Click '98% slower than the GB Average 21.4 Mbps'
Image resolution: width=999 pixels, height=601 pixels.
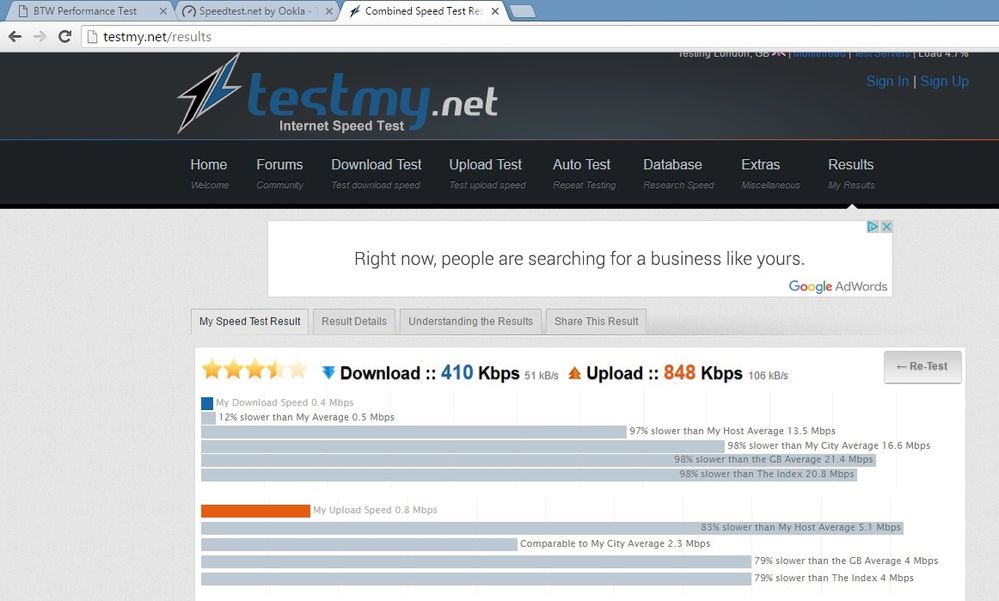coord(773,460)
